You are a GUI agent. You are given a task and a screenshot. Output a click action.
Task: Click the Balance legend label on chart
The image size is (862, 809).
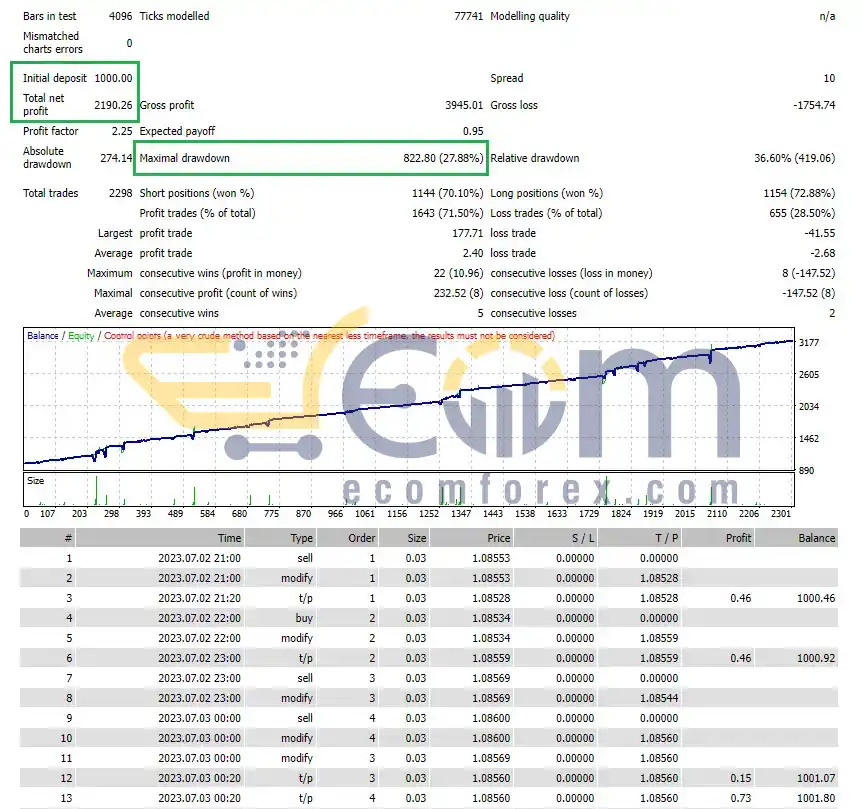click(42, 336)
